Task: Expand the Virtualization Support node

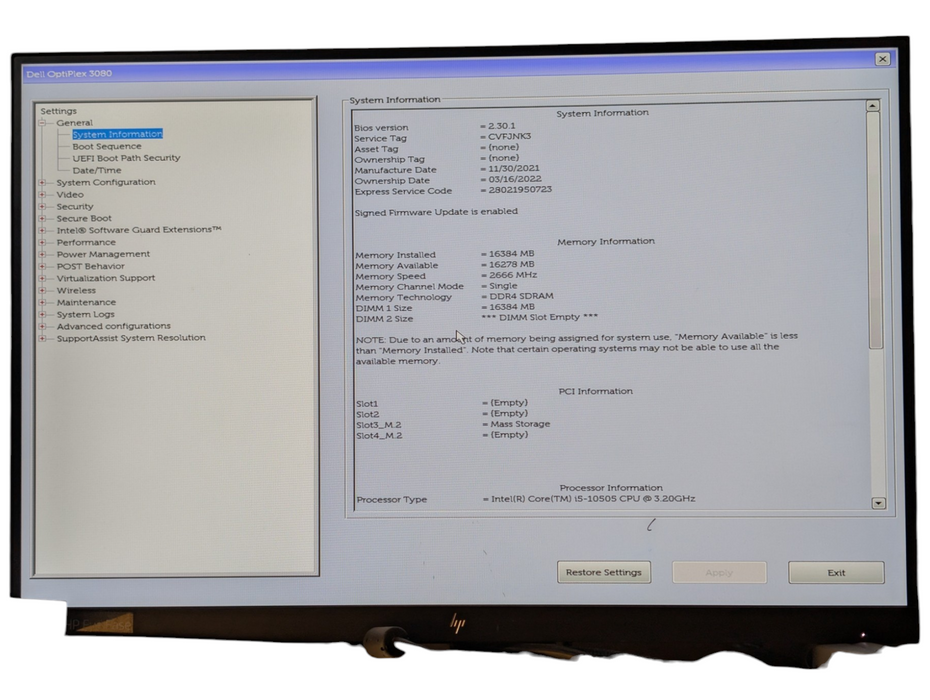Action: pyautogui.click(x=42, y=278)
